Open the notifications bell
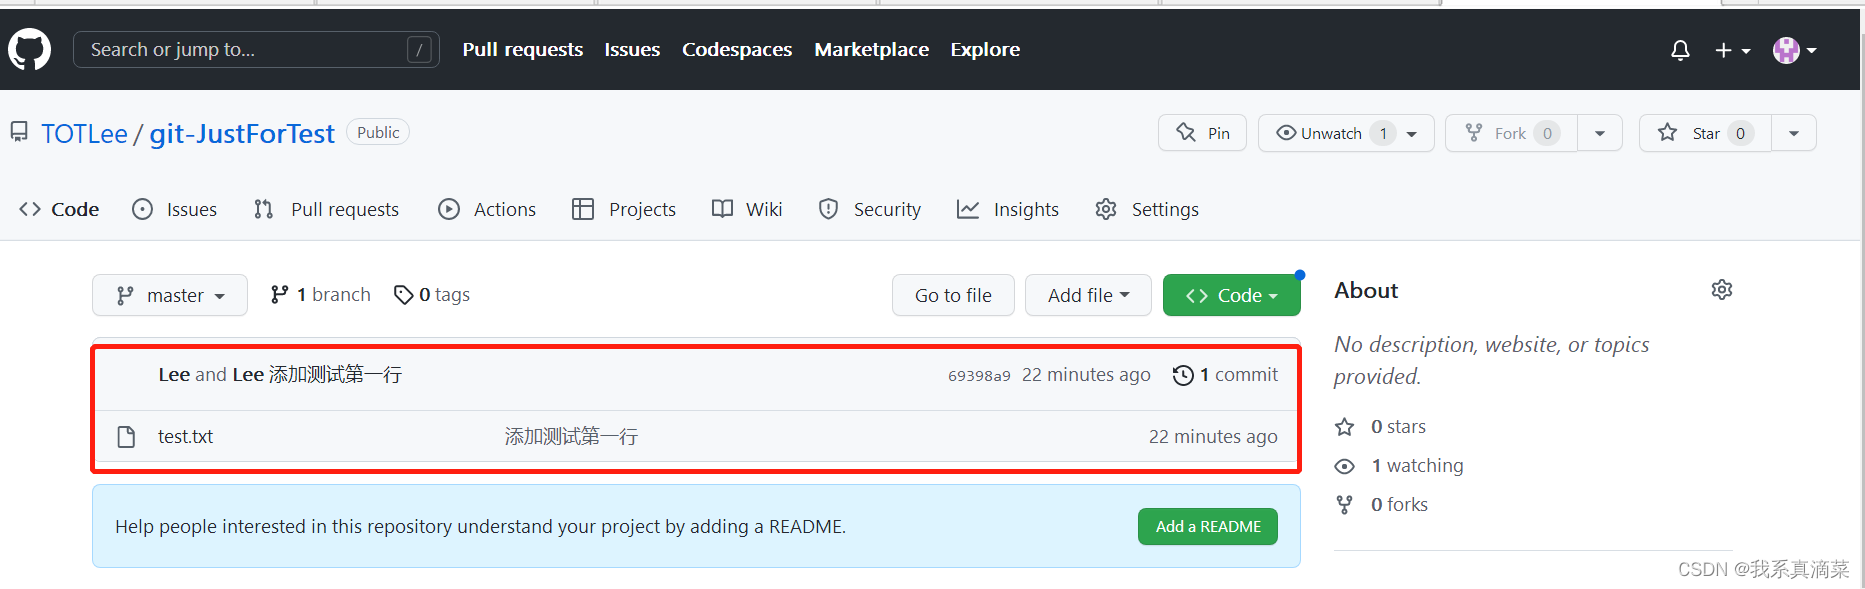 point(1680,50)
